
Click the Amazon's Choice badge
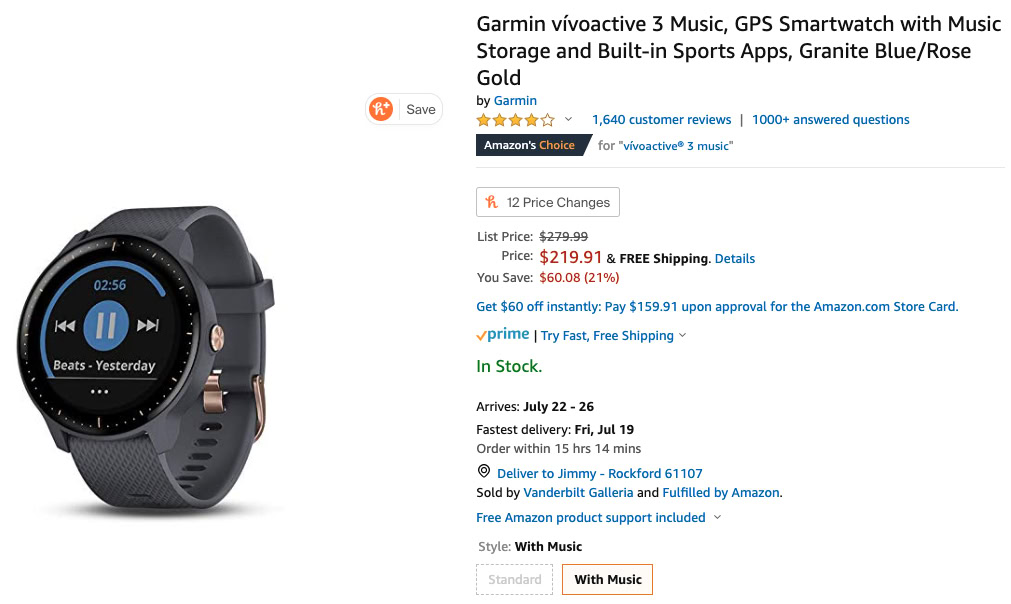(530, 145)
